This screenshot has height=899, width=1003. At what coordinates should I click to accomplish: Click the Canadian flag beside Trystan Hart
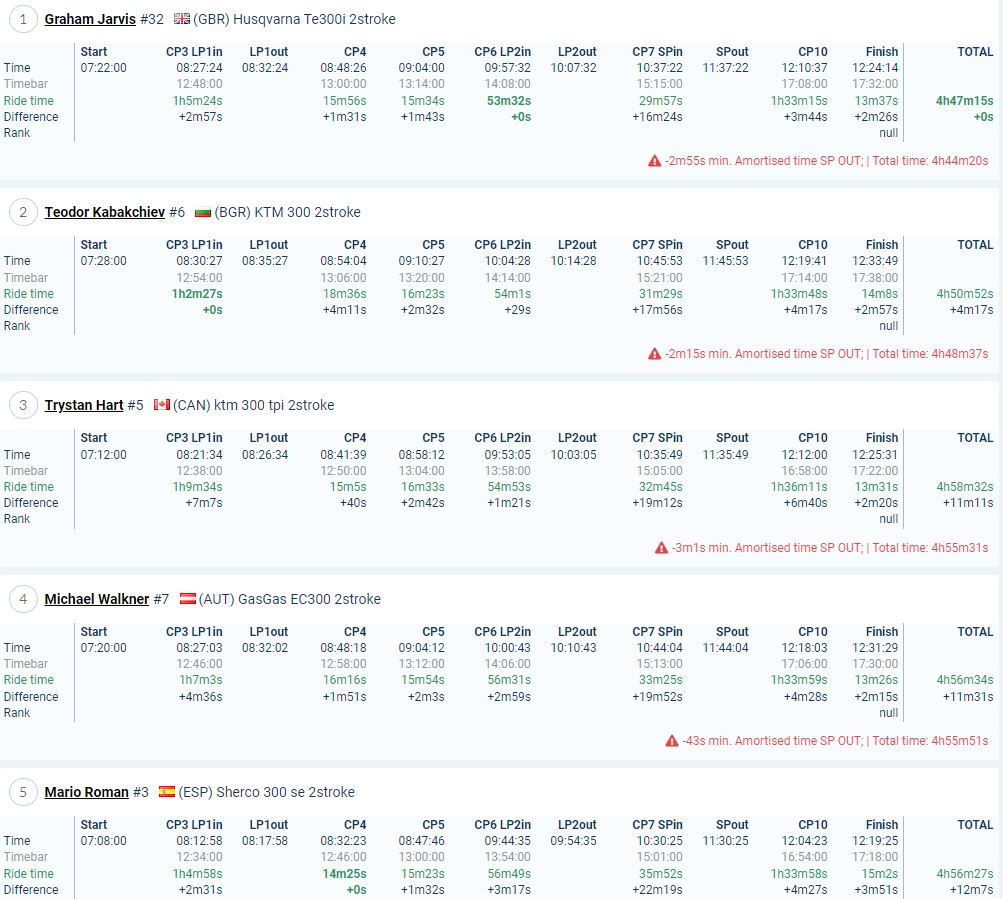(x=162, y=405)
